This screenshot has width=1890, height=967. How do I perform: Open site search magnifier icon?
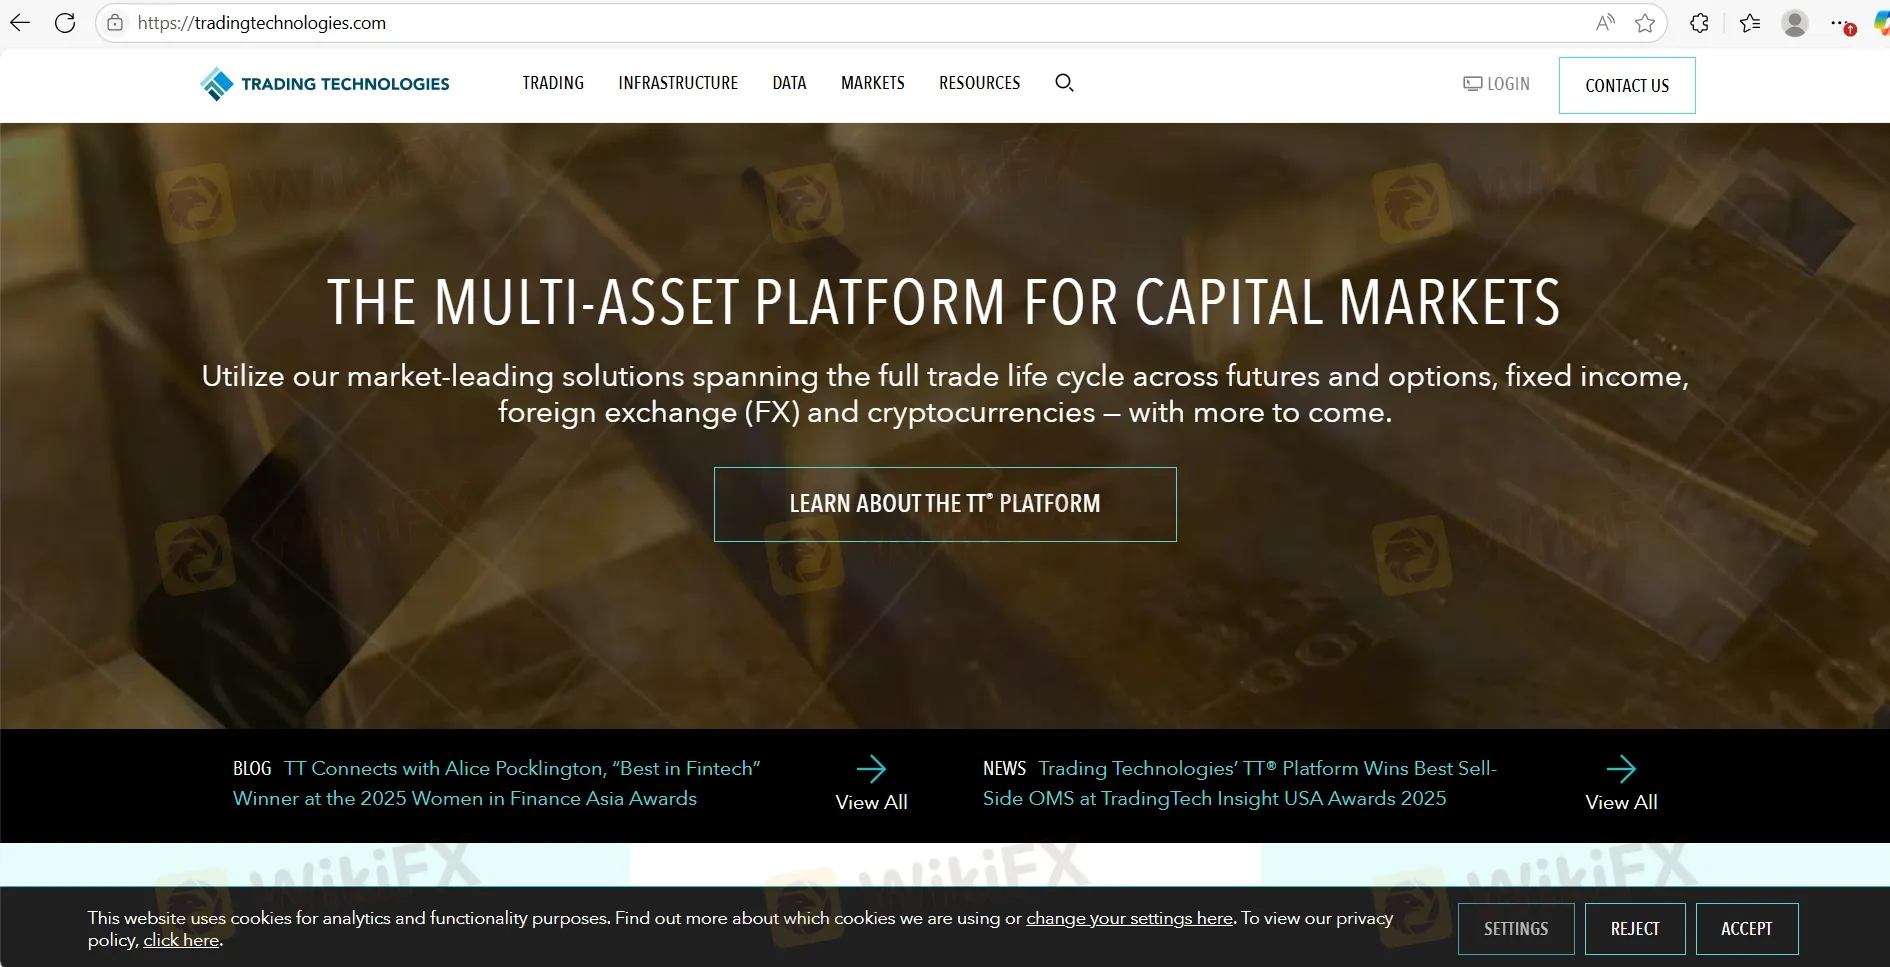point(1064,83)
